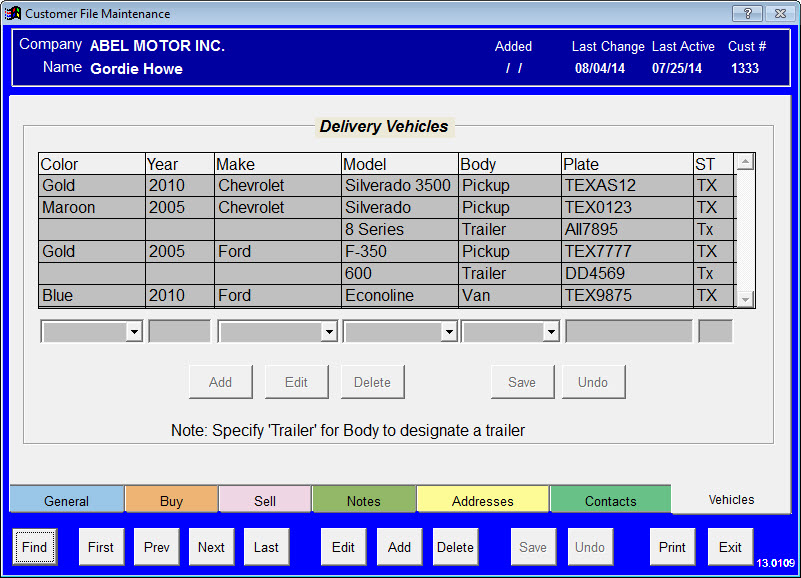Select the '8 Series' model cell

pos(399,229)
